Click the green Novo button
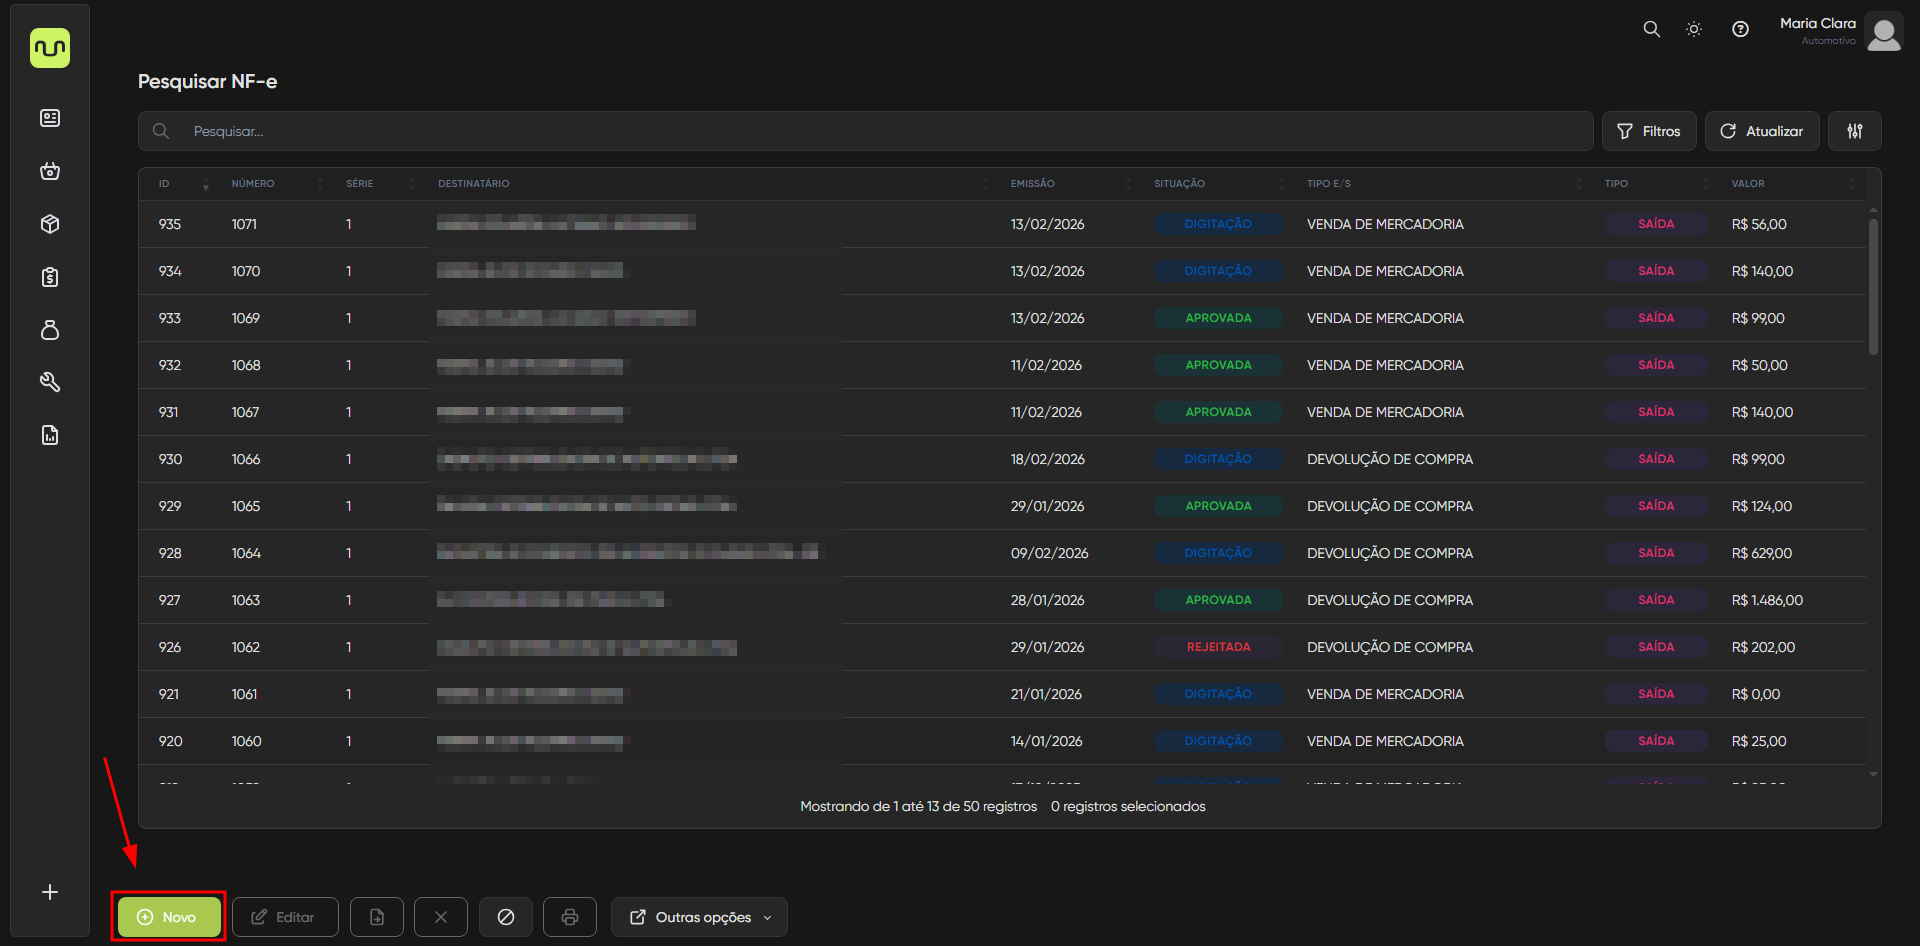 pyautogui.click(x=169, y=917)
